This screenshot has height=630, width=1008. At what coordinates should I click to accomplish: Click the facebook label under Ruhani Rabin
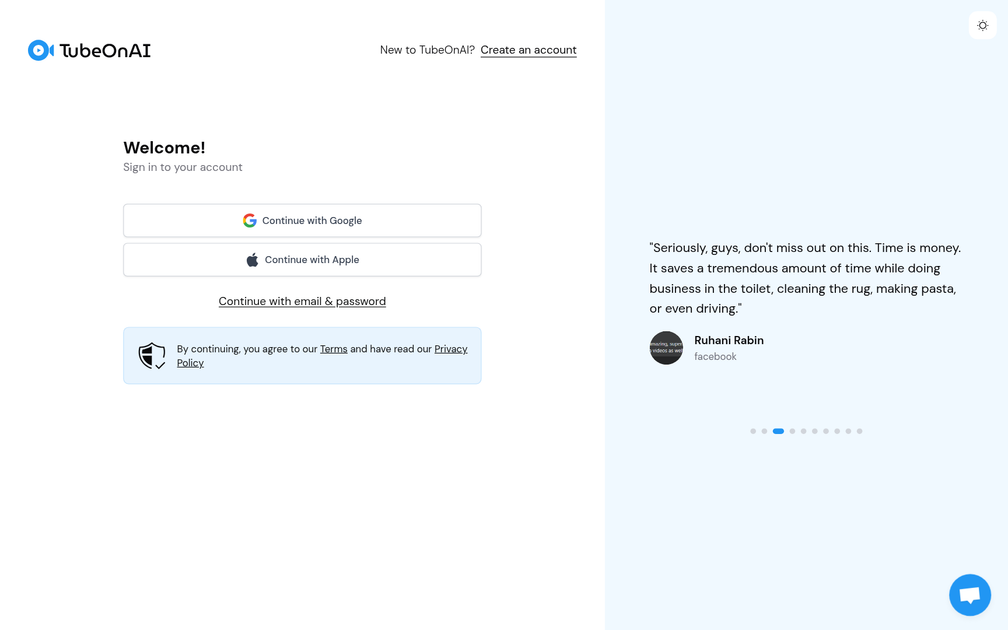[715, 356]
